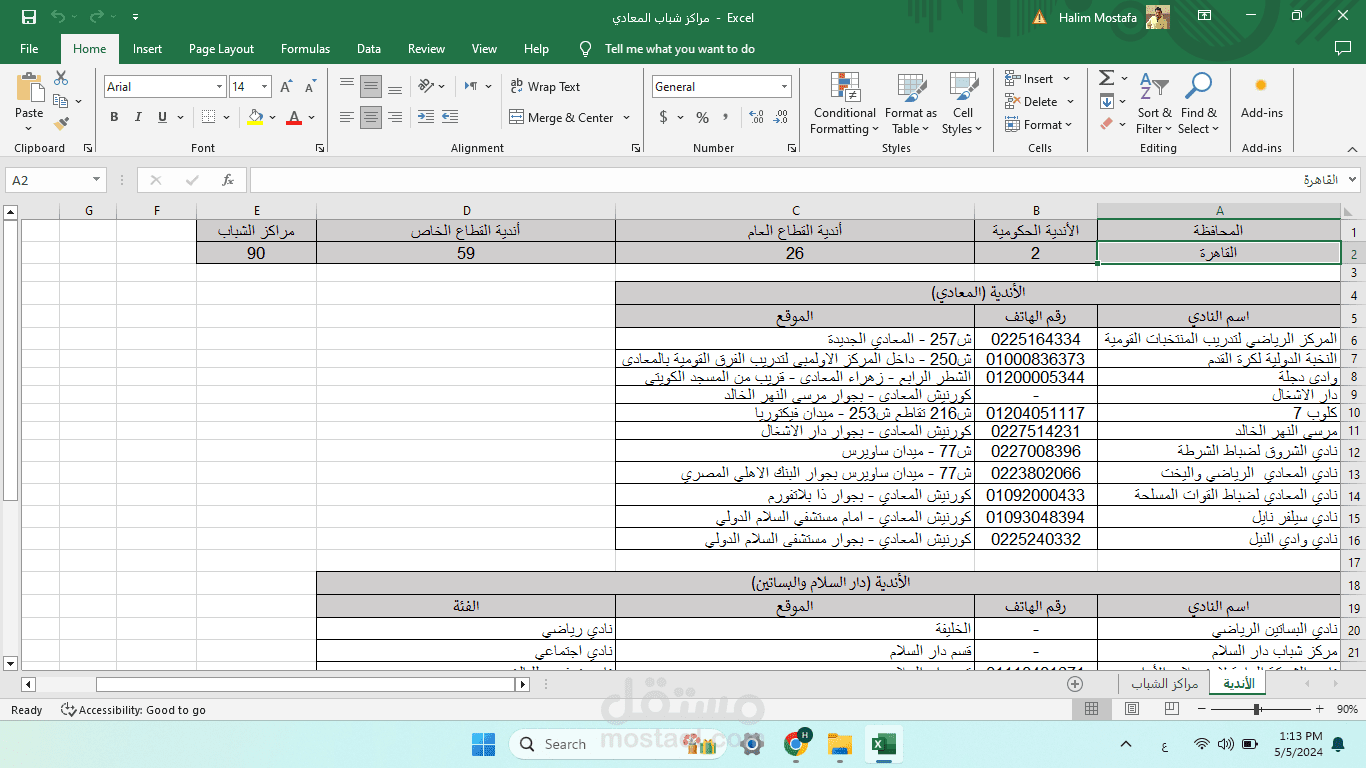Screen dimensions: 1366x768
Task: Switch to Formulas tab
Action: coord(305,49)
